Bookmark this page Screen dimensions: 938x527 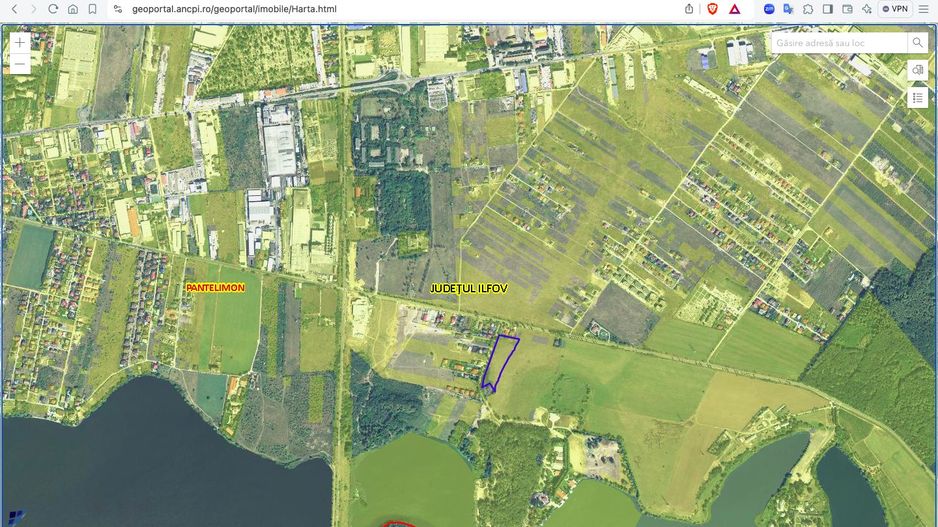92,9
